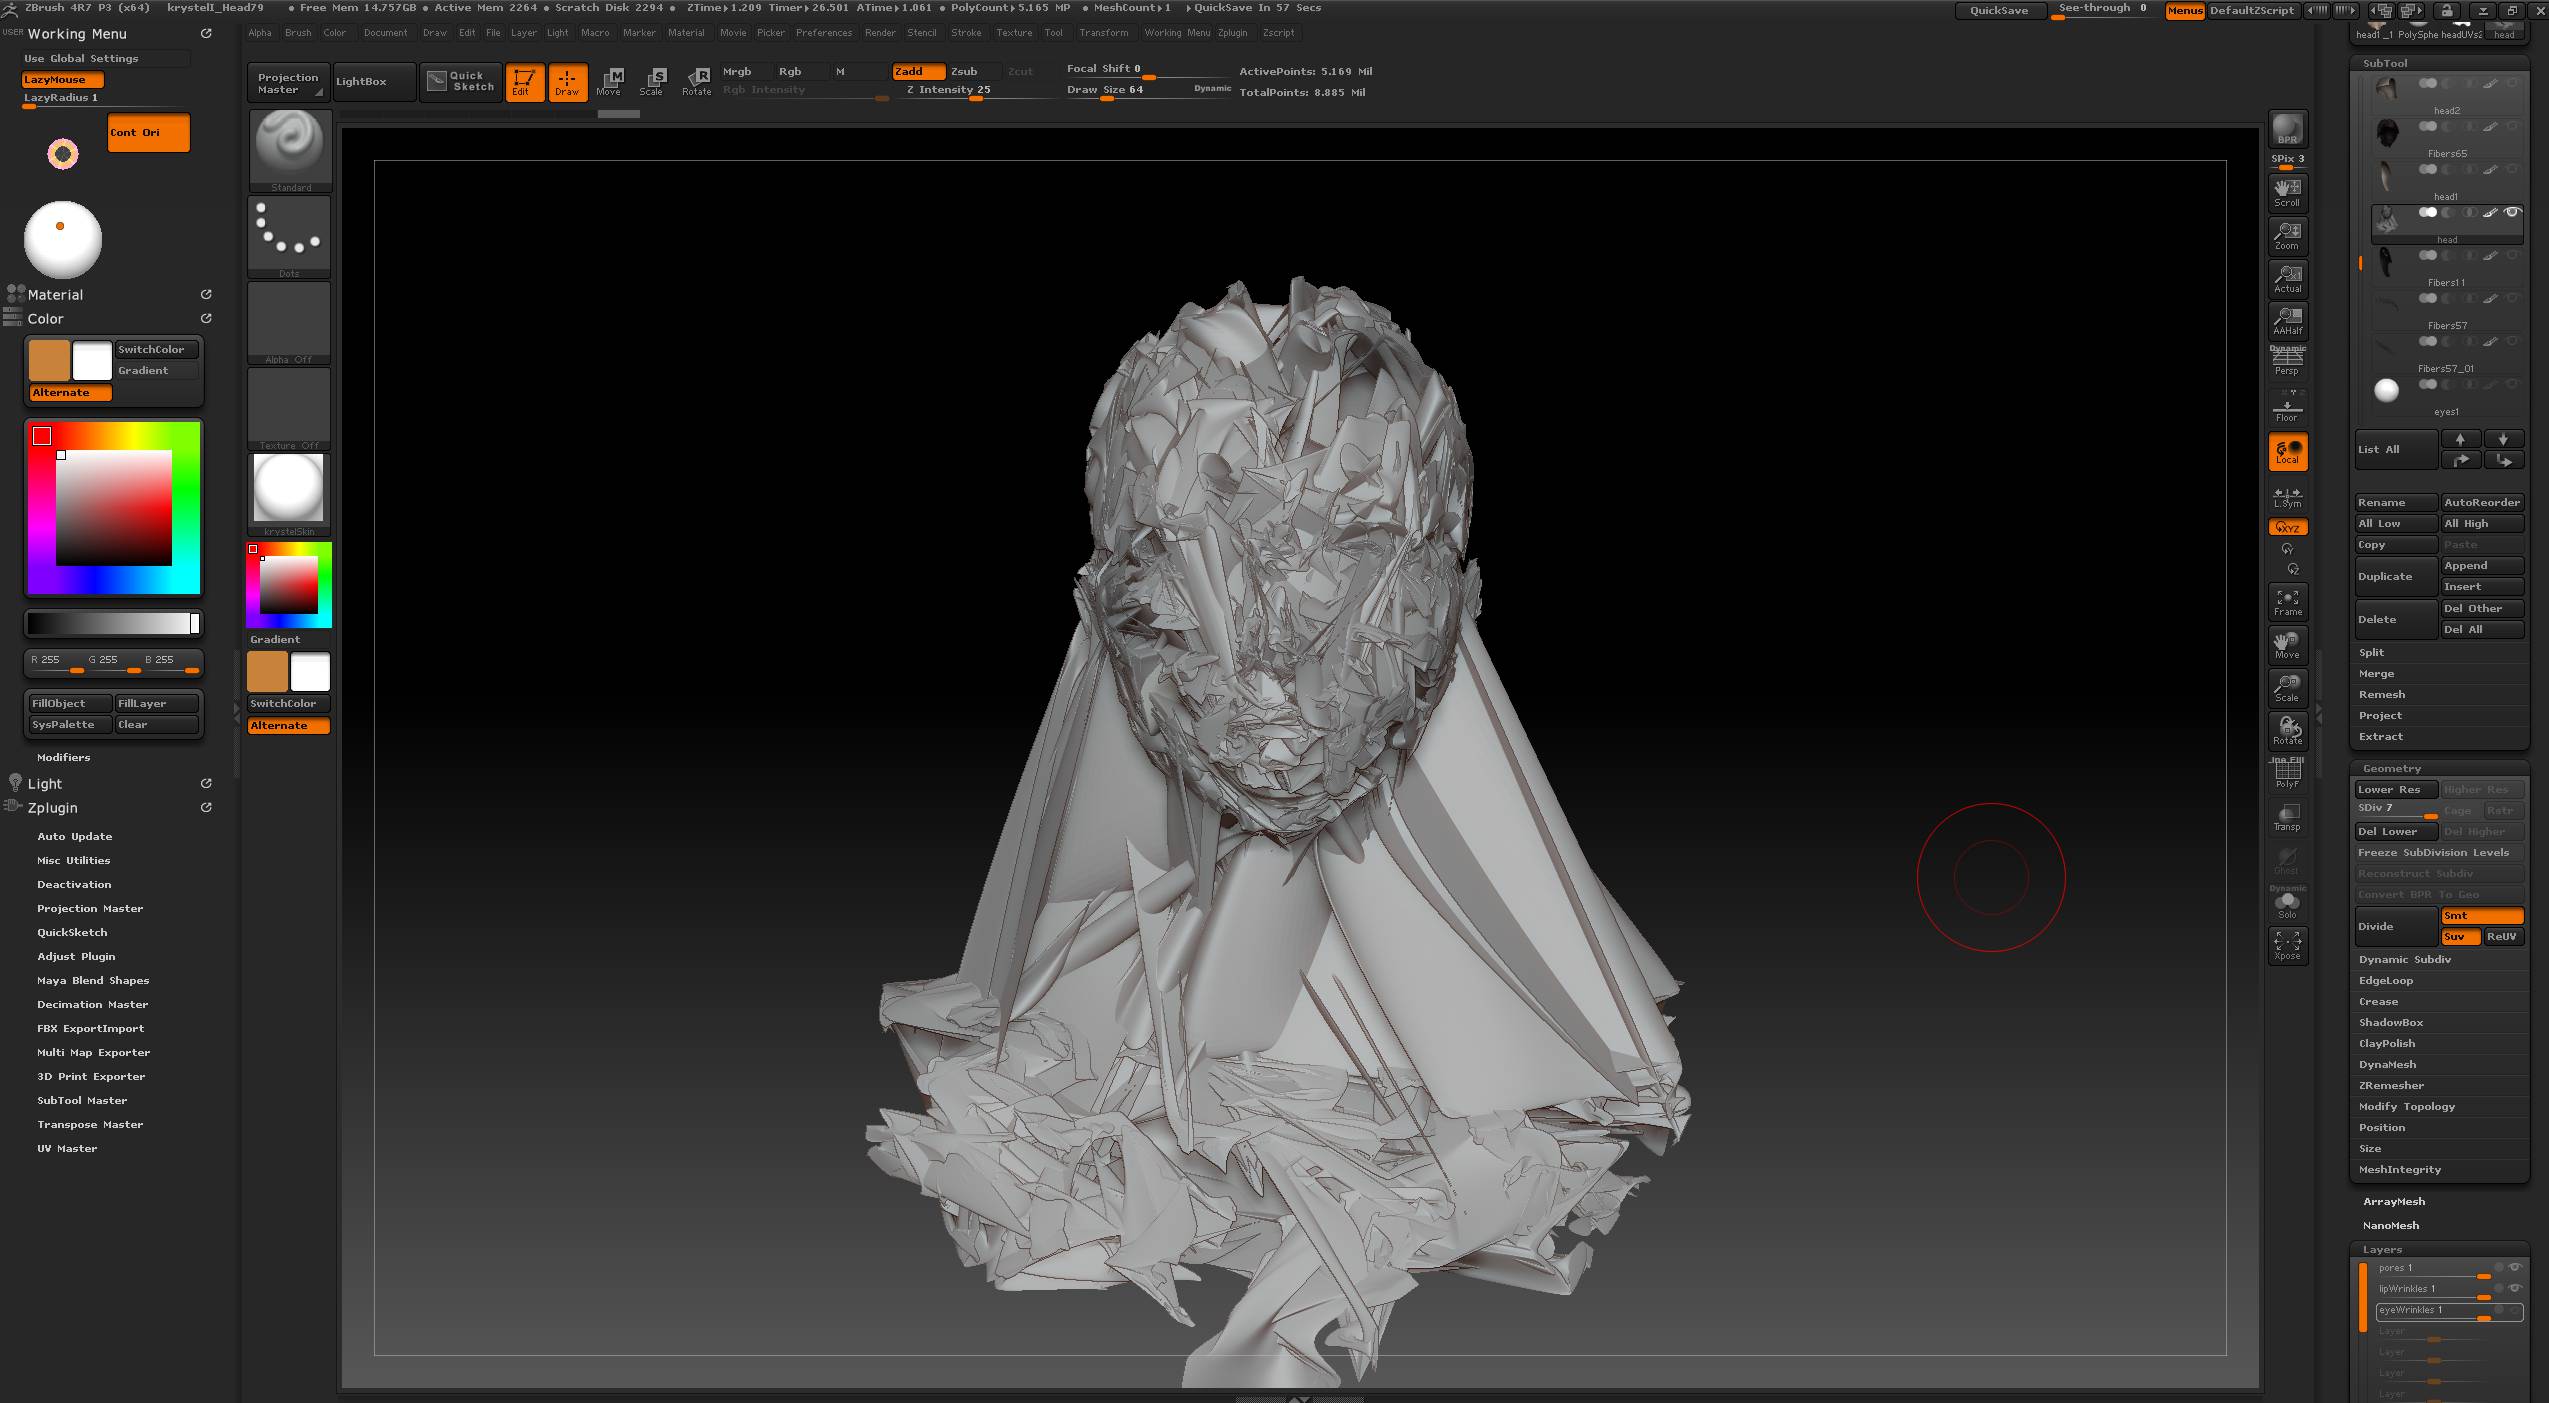Expand the UV Master plugin
The width and height of the screenshot is (2549, 1403).
coord(67,1148)
